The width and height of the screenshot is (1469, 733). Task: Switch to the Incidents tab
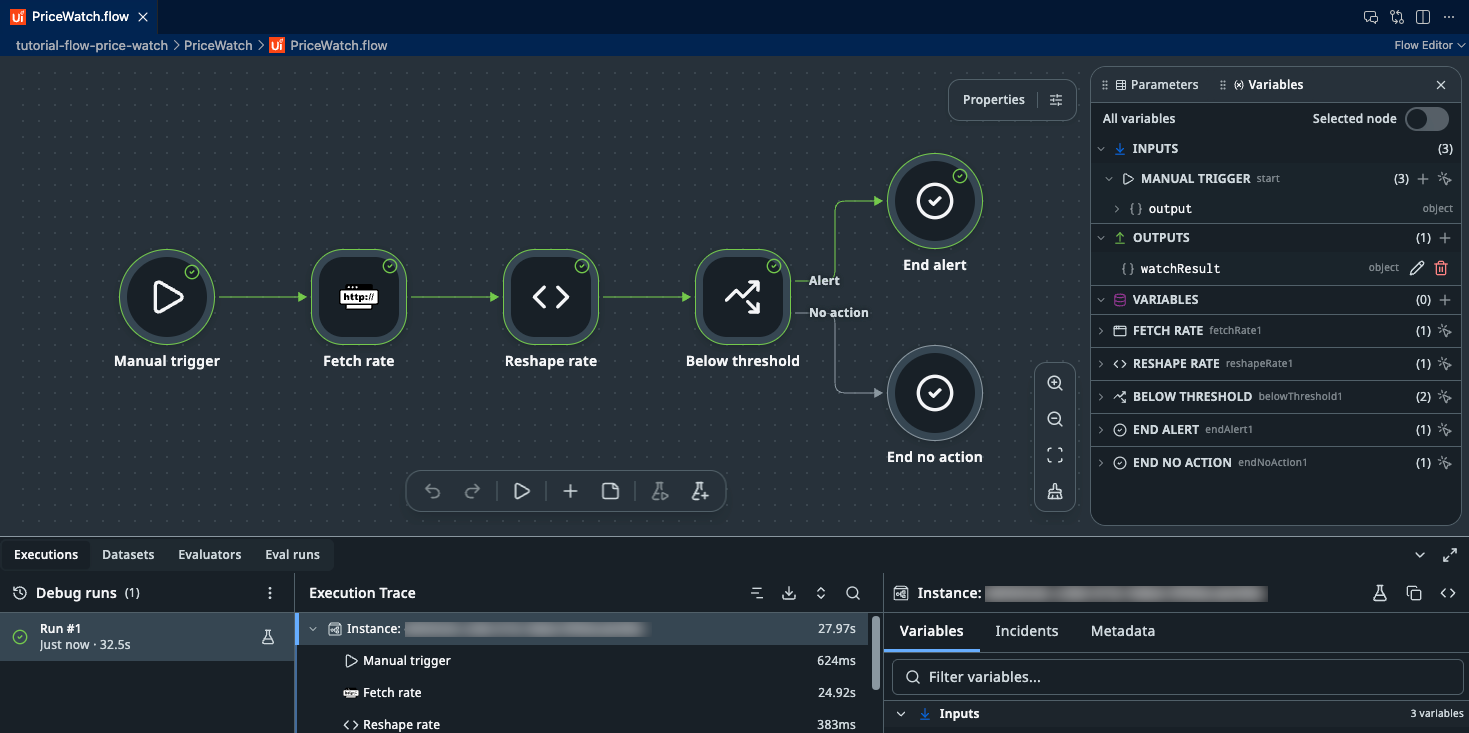click(x=1027, y=631)
